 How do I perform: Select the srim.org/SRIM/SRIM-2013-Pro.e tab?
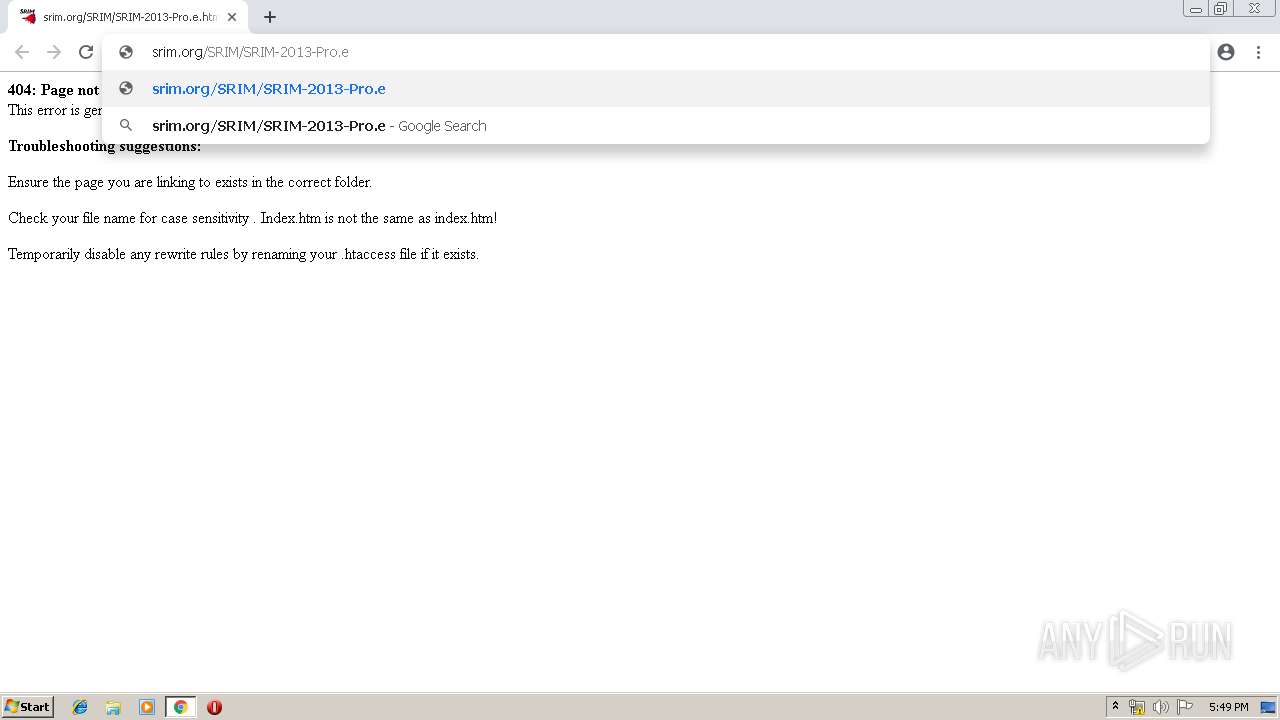click(128, 17)
